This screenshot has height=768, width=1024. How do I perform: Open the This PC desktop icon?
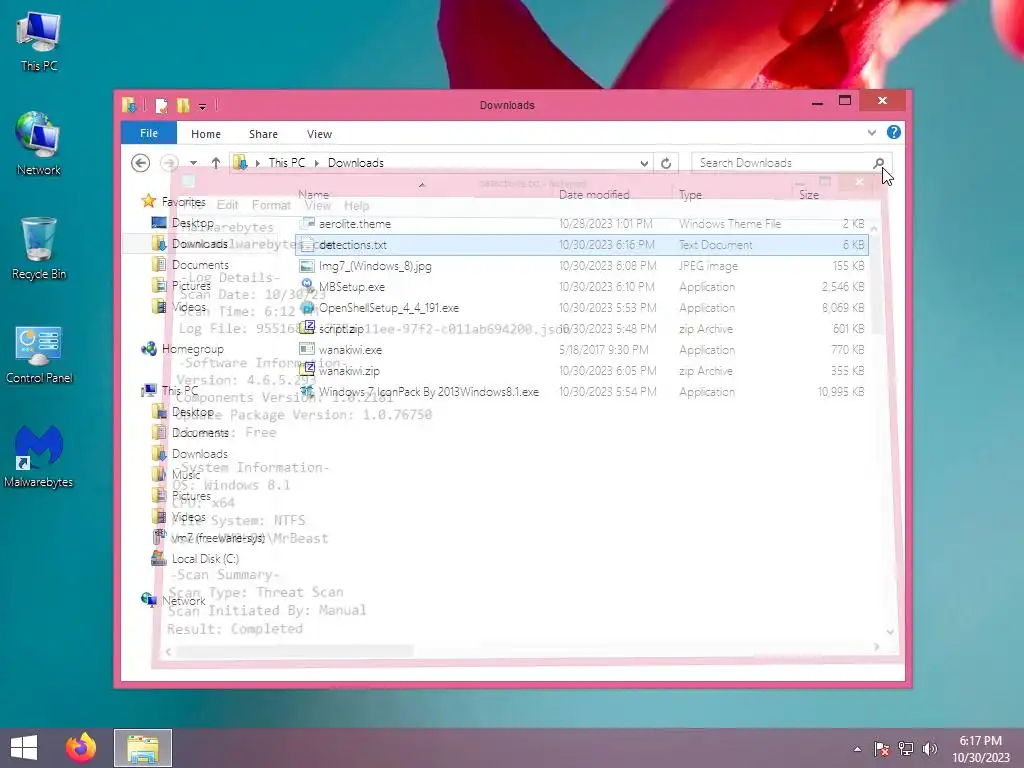39,42
